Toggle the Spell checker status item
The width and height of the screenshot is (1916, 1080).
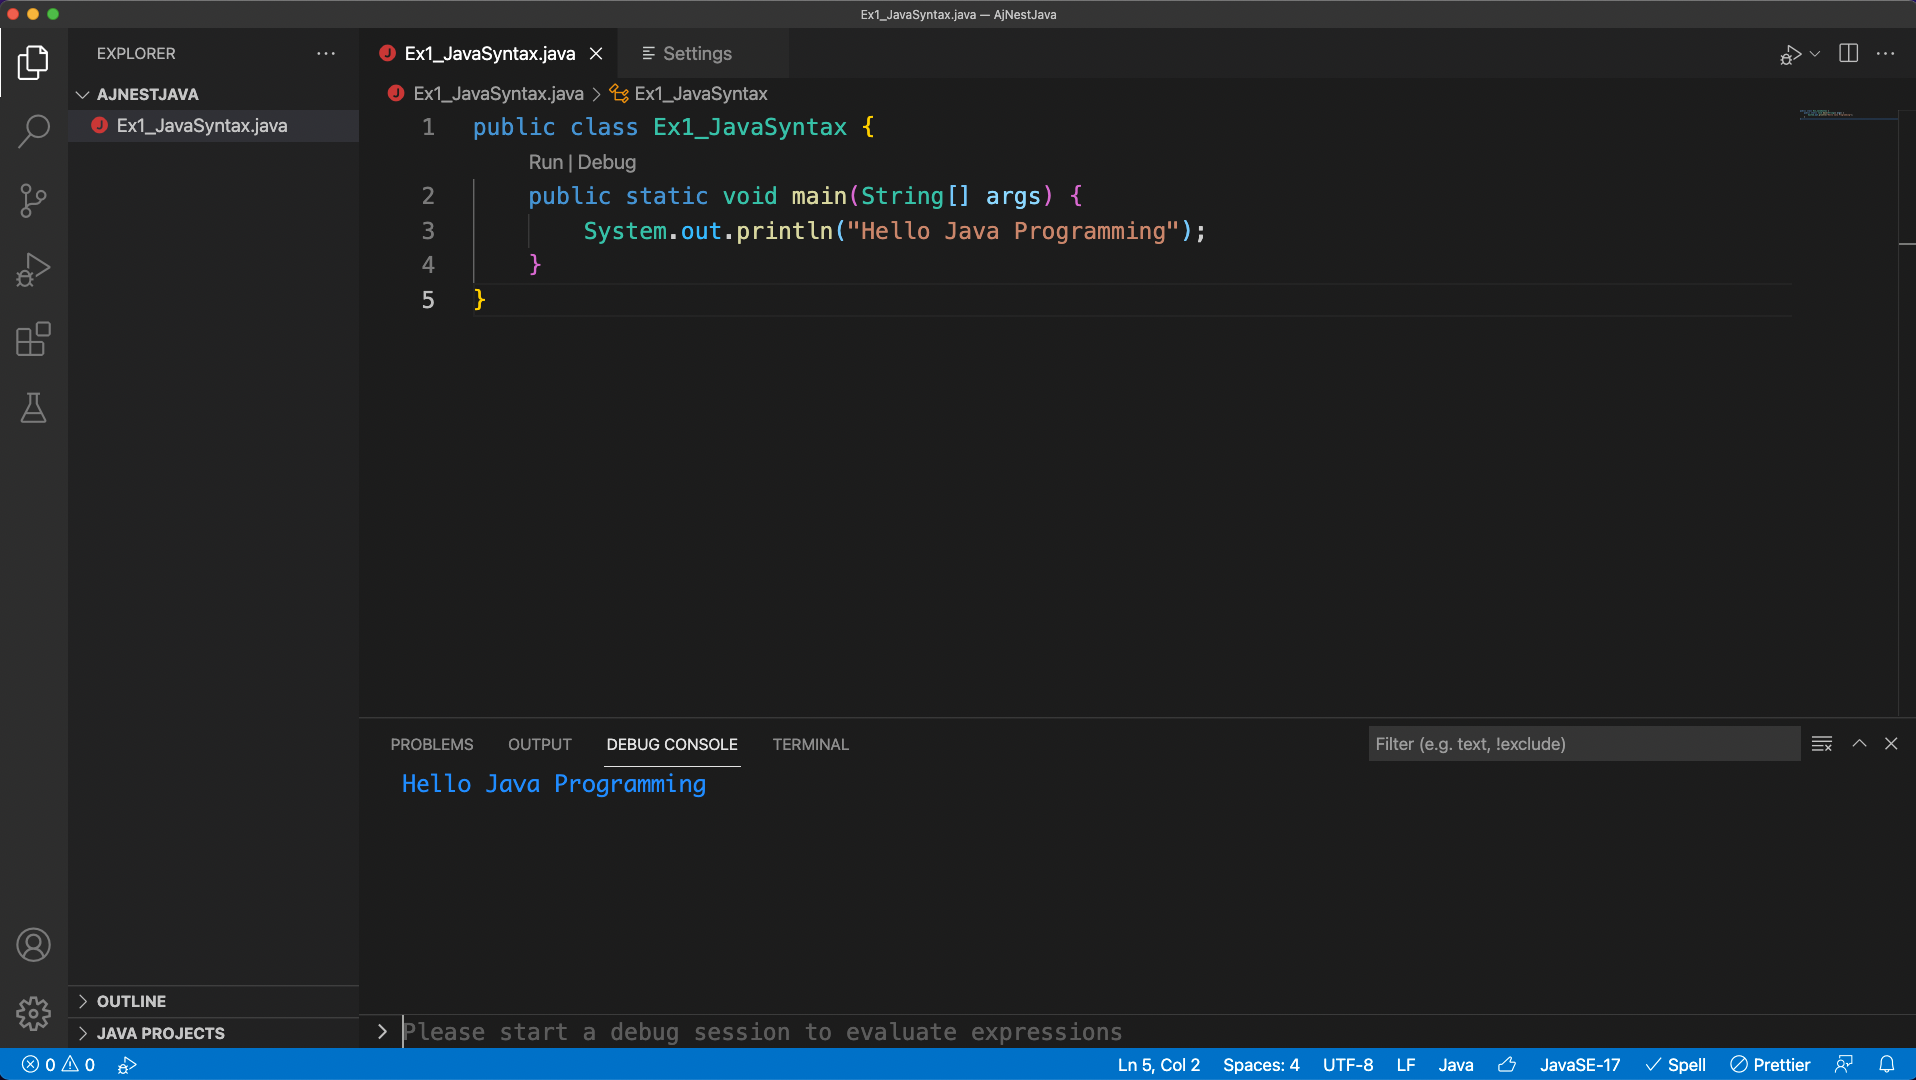[1676, 1065]
